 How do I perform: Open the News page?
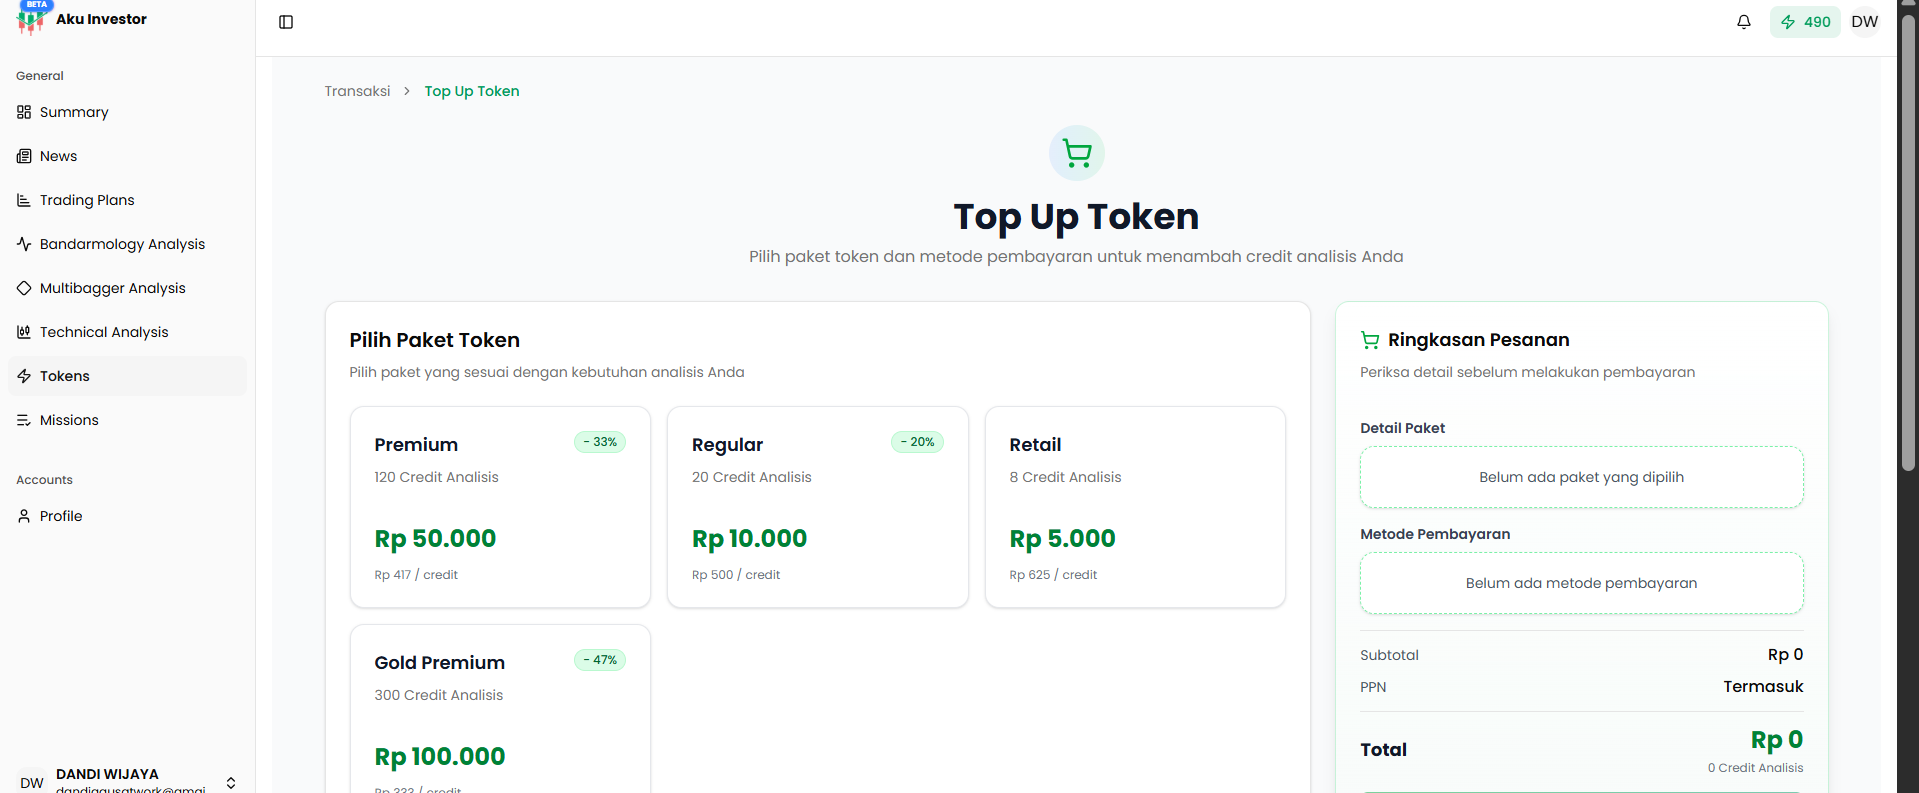(58, 156)
